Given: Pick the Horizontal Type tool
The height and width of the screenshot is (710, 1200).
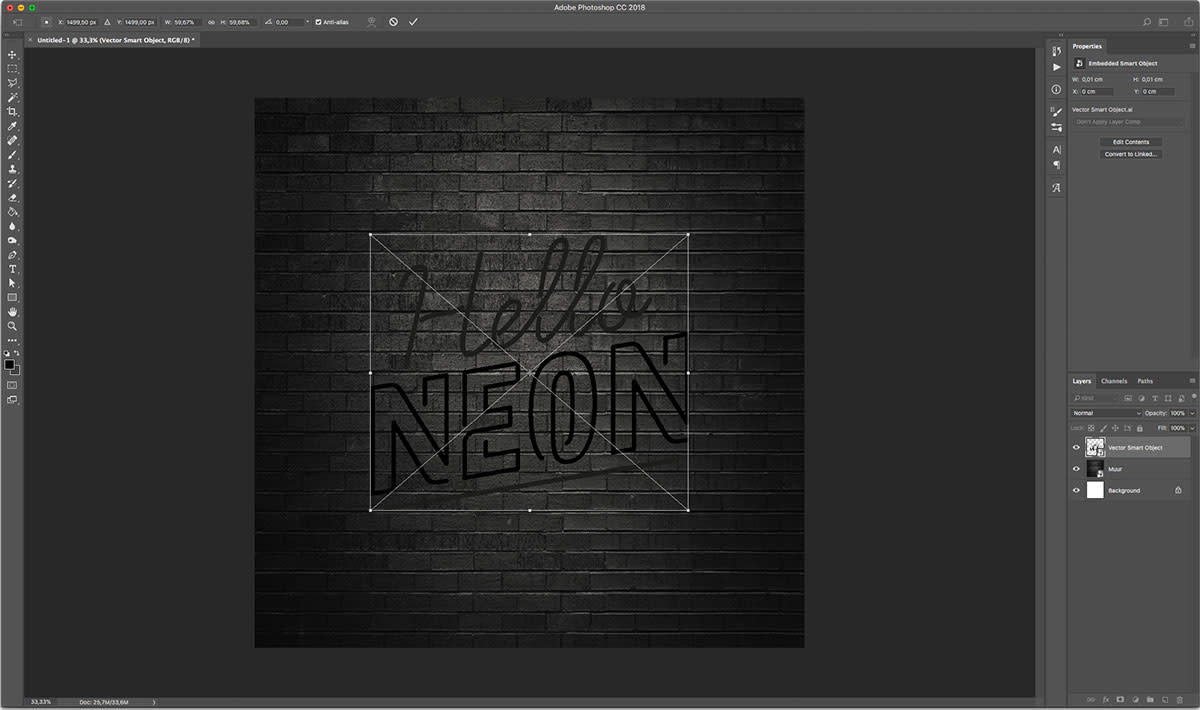Looking at the screenshot, I should 13,269.
